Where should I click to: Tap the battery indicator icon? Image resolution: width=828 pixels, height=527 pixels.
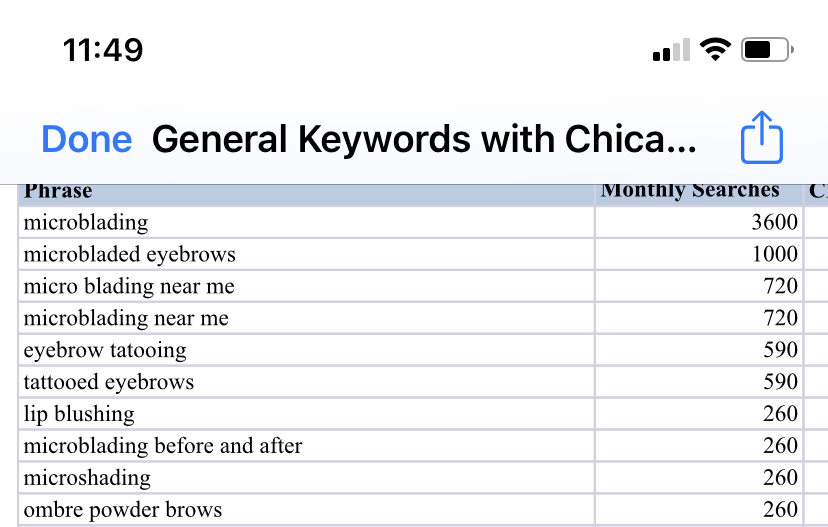(x=767, y=50)
